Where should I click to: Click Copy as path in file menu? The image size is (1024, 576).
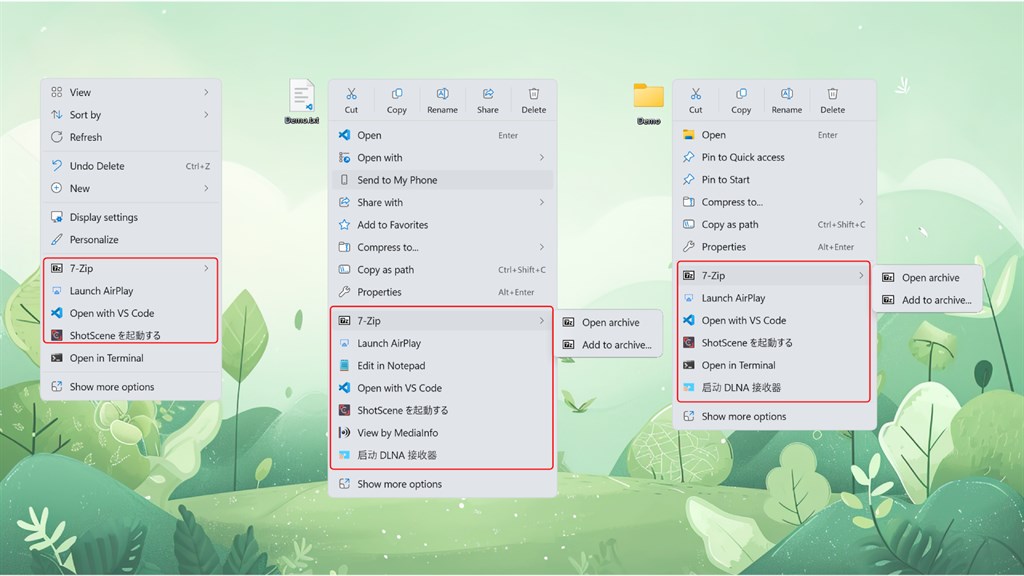coord(442,270)
